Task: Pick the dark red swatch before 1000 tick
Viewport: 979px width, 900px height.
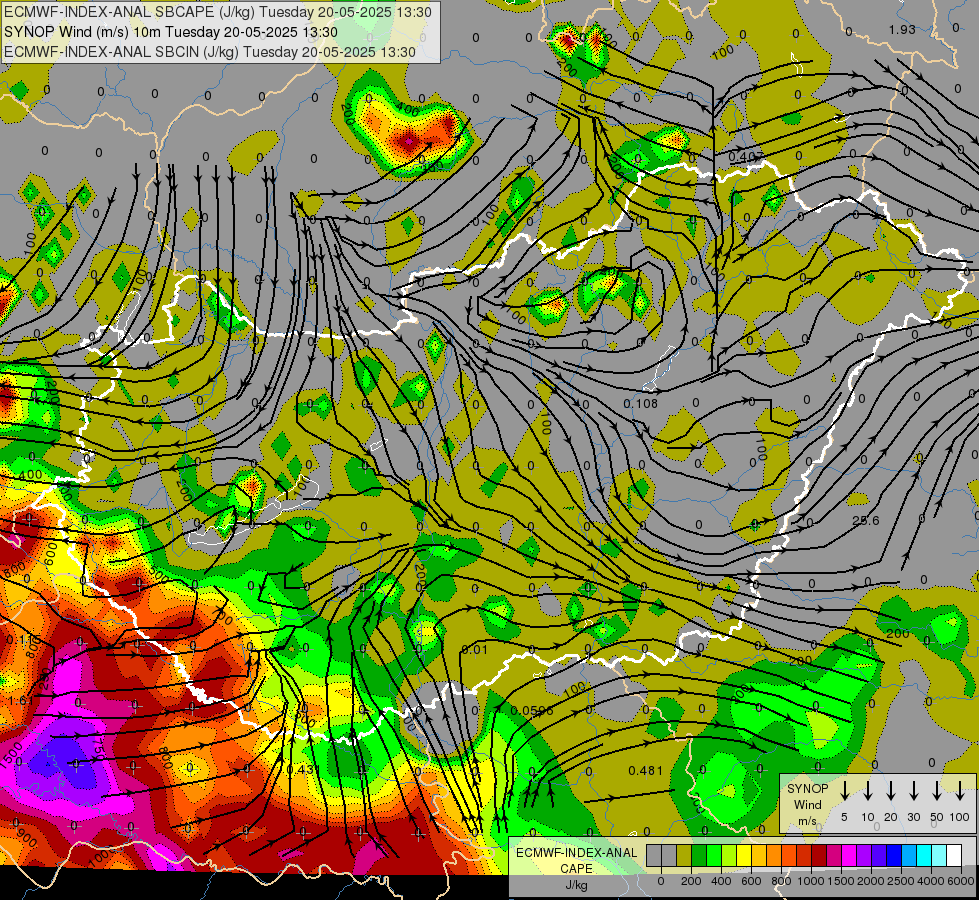Action: (x=804, y=856)
